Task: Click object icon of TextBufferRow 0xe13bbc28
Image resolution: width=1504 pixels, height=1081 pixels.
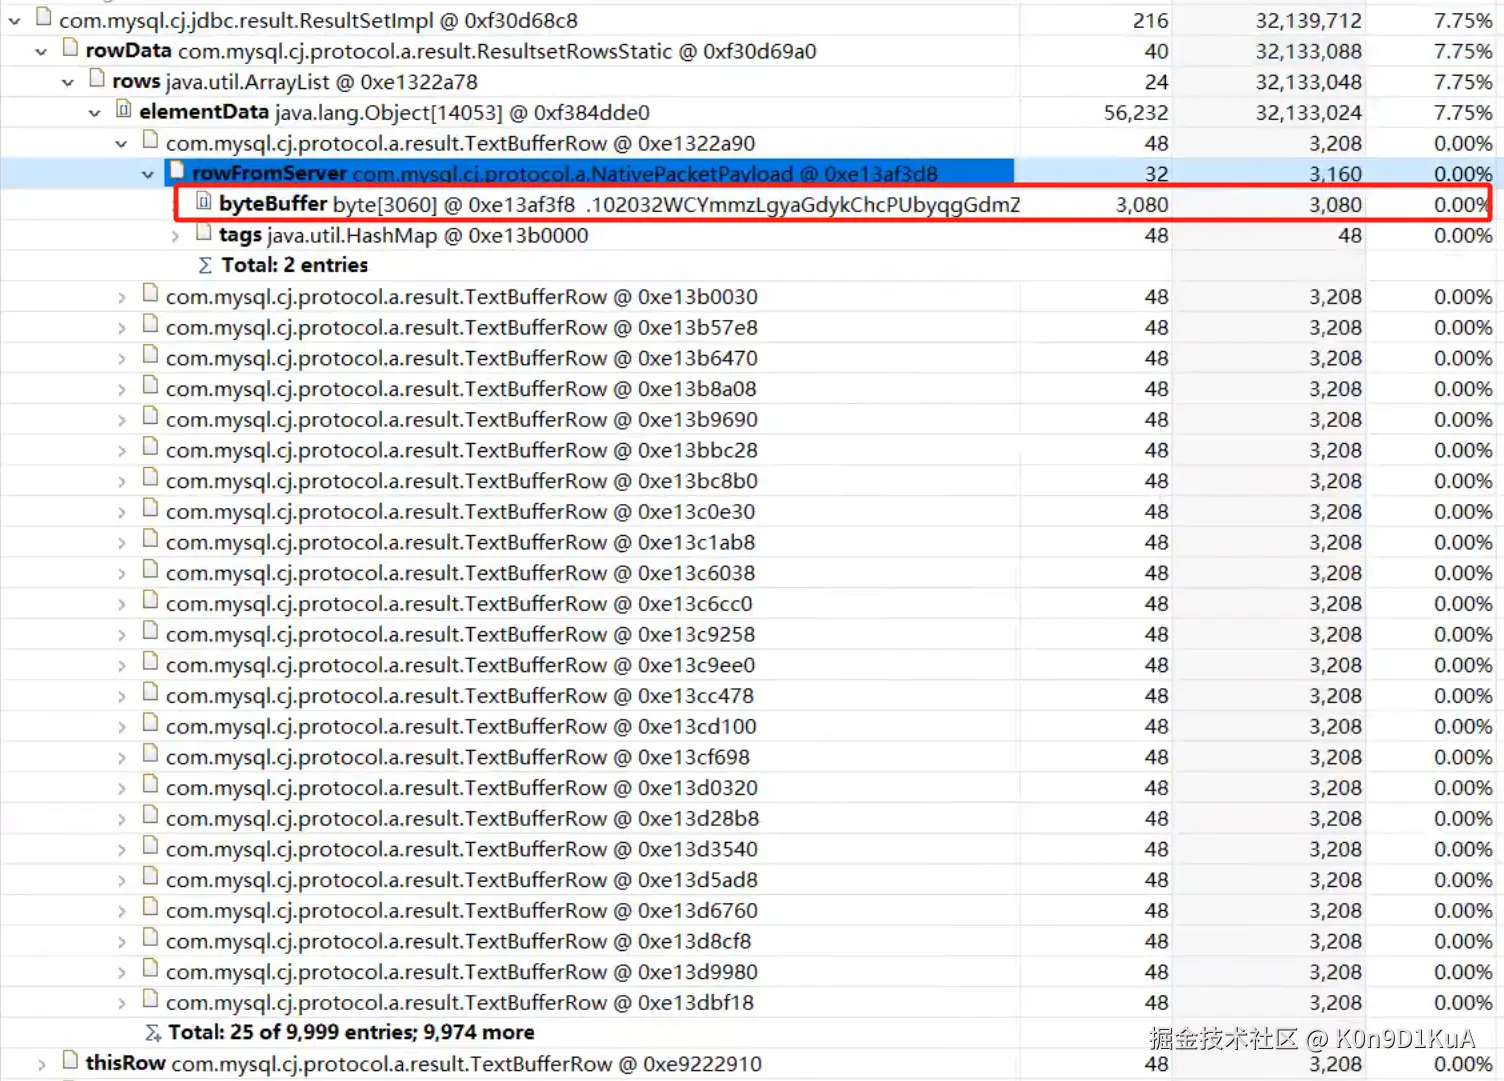Action: click(x=150, y=447)
